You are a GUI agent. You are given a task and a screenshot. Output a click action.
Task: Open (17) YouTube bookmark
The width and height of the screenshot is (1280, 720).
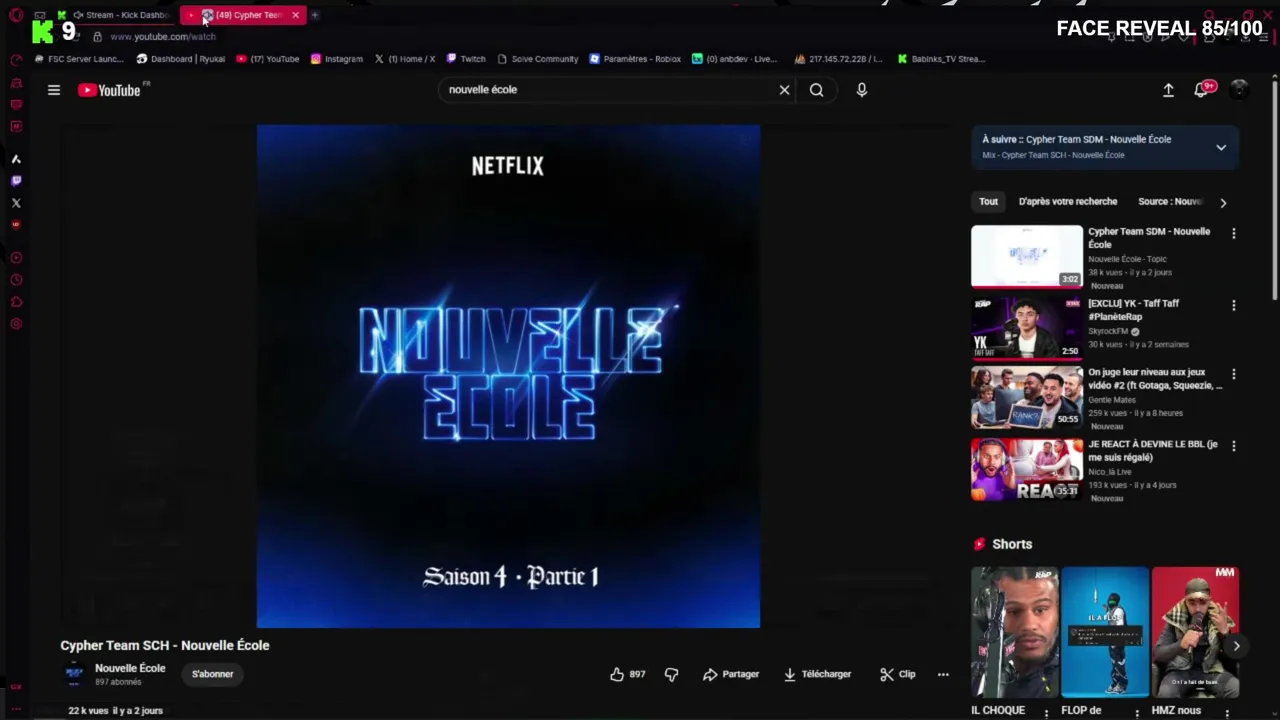click(x=268, y=59)
